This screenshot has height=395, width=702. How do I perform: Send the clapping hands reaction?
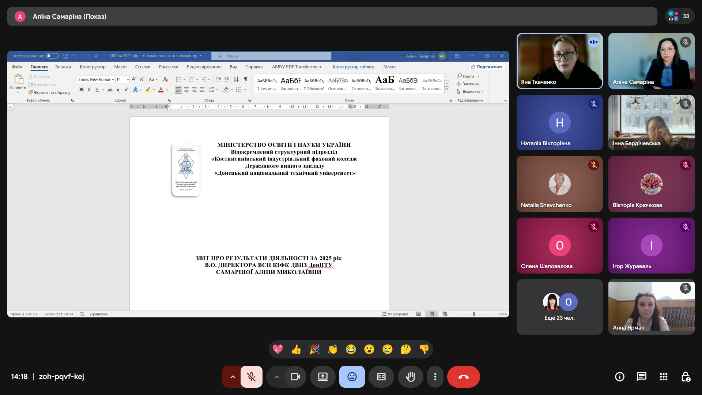click(333, 349)
